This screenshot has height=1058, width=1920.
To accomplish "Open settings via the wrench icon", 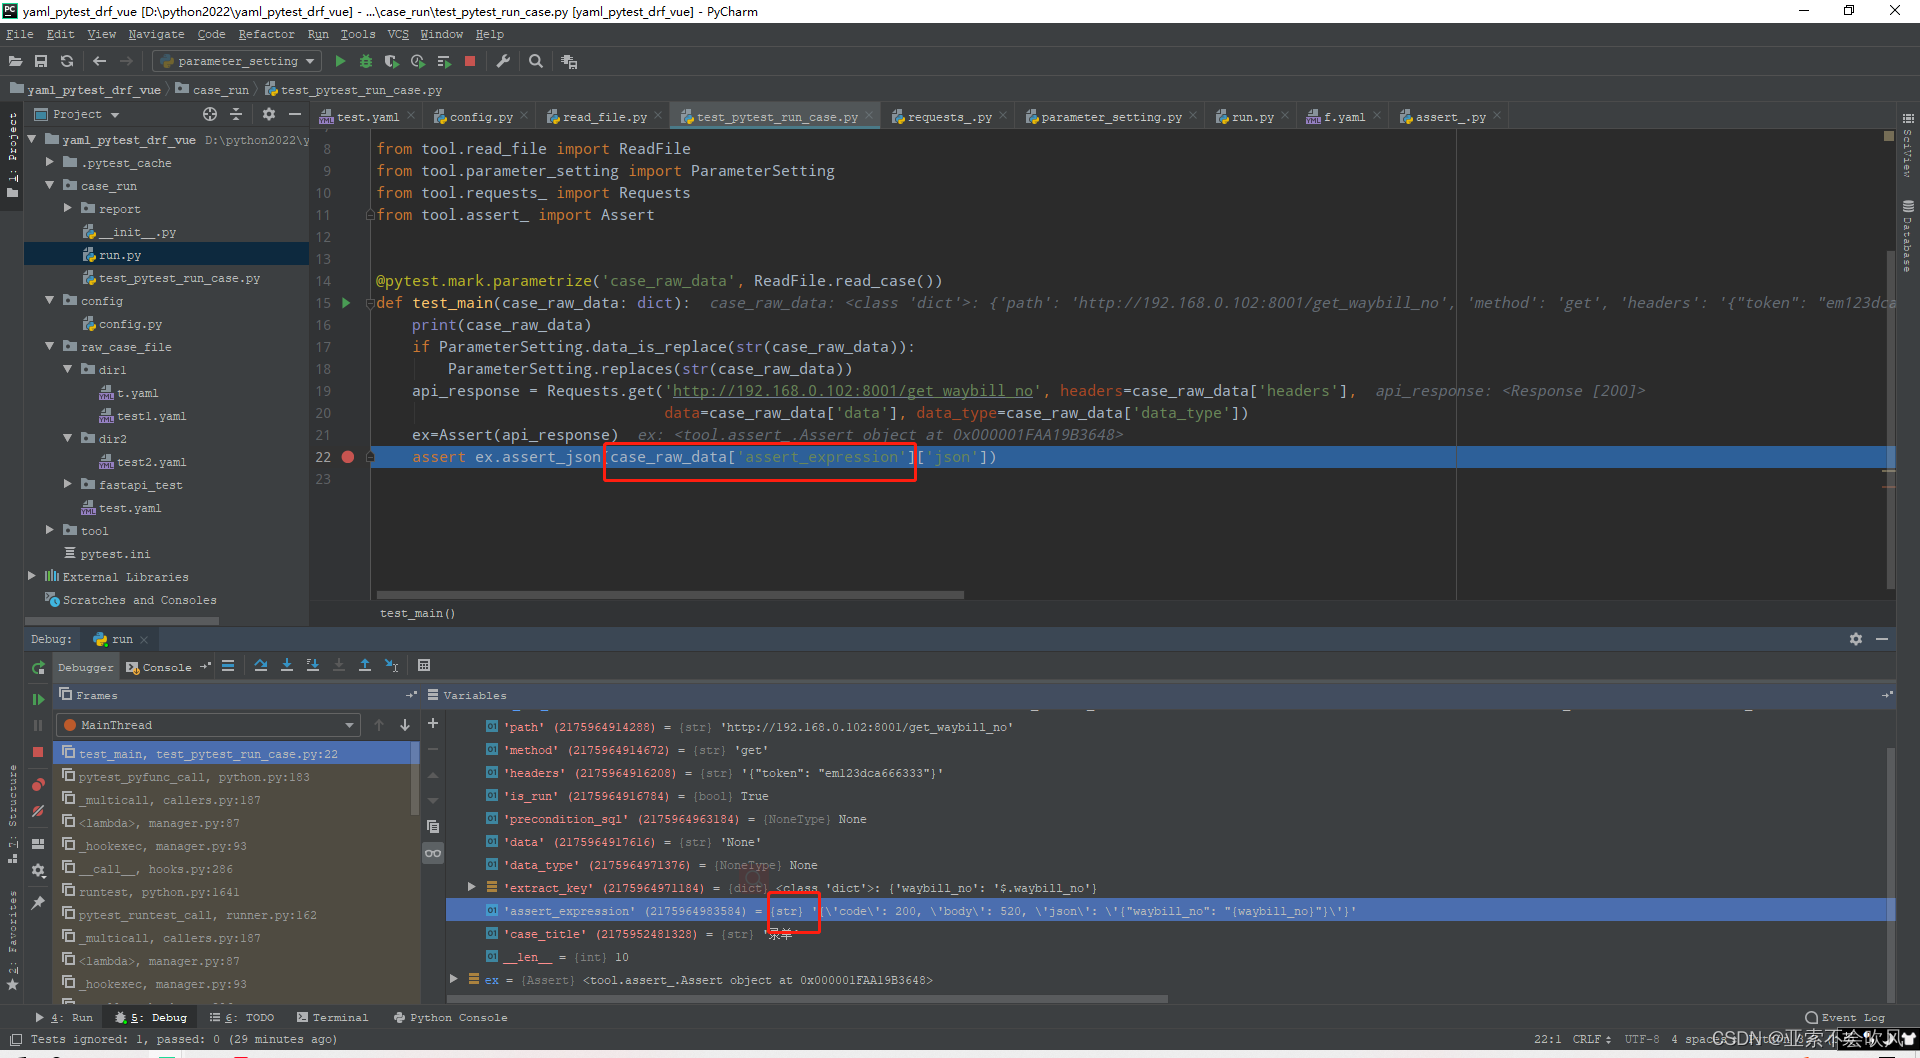I will click(x=503, y=61).
